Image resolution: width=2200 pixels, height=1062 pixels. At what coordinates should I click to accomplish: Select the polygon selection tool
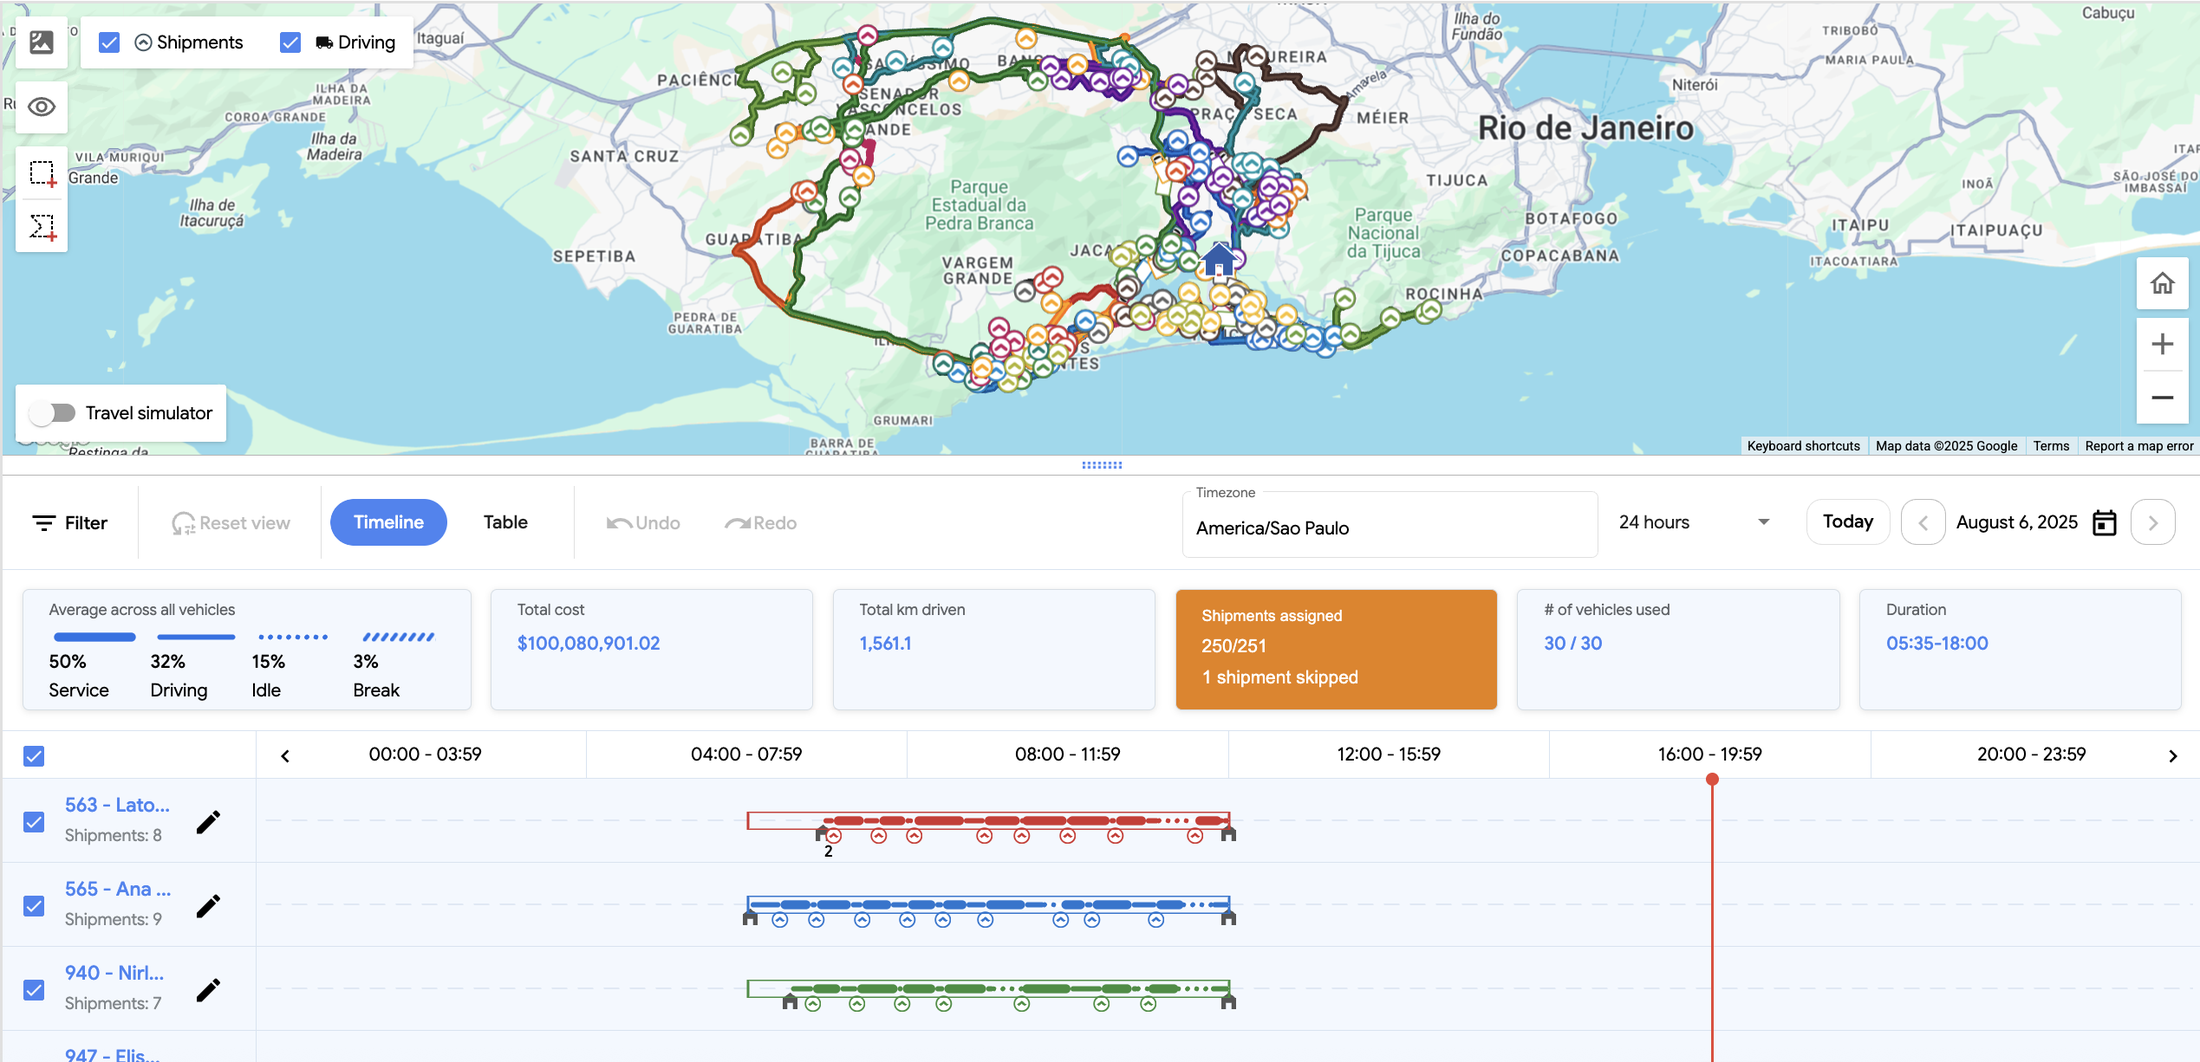point(41,227)
